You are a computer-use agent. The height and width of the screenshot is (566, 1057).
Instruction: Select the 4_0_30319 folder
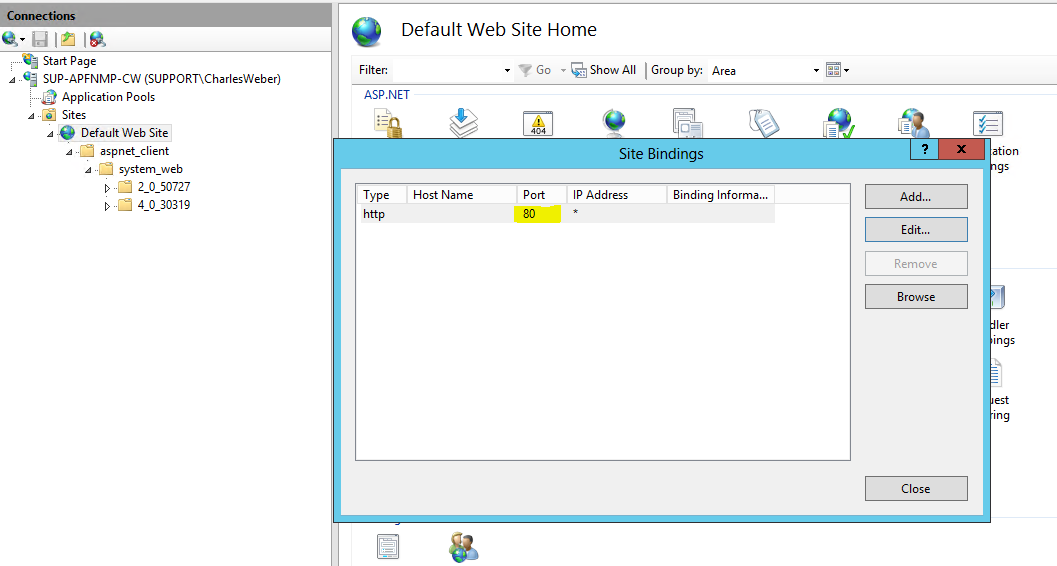[164, 205]
